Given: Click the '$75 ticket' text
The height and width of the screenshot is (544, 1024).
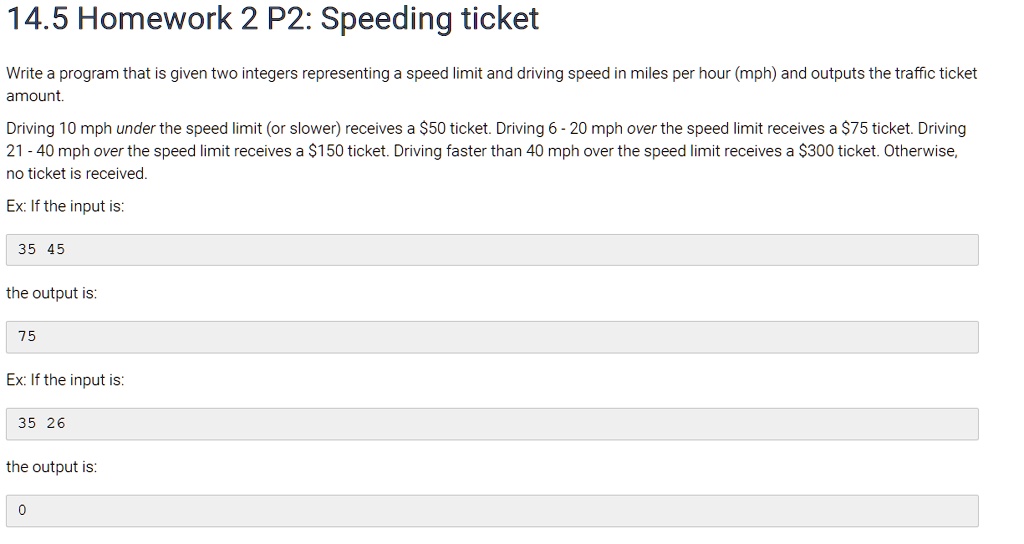Looking at the screenshot, I should point(876,129).
